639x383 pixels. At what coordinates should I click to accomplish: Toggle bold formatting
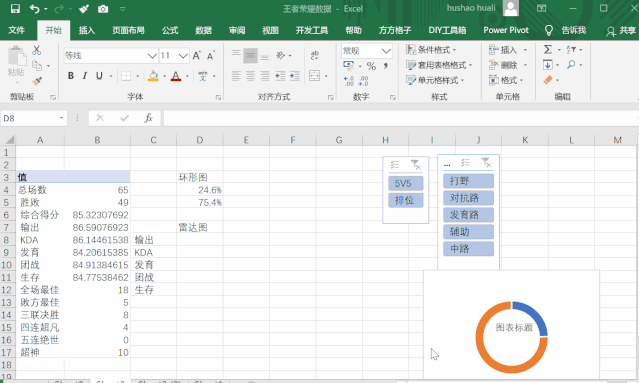click(x=71, y=75)
